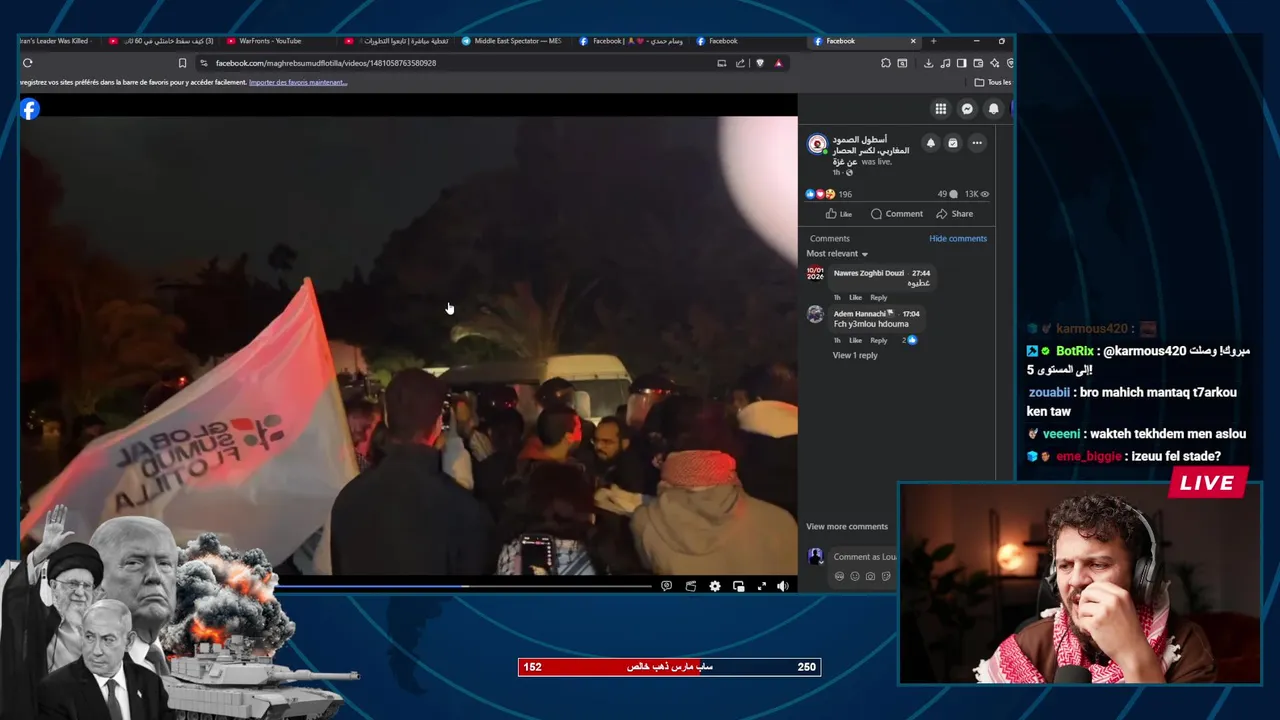Open the browser music note icon

tap(945, 63)
